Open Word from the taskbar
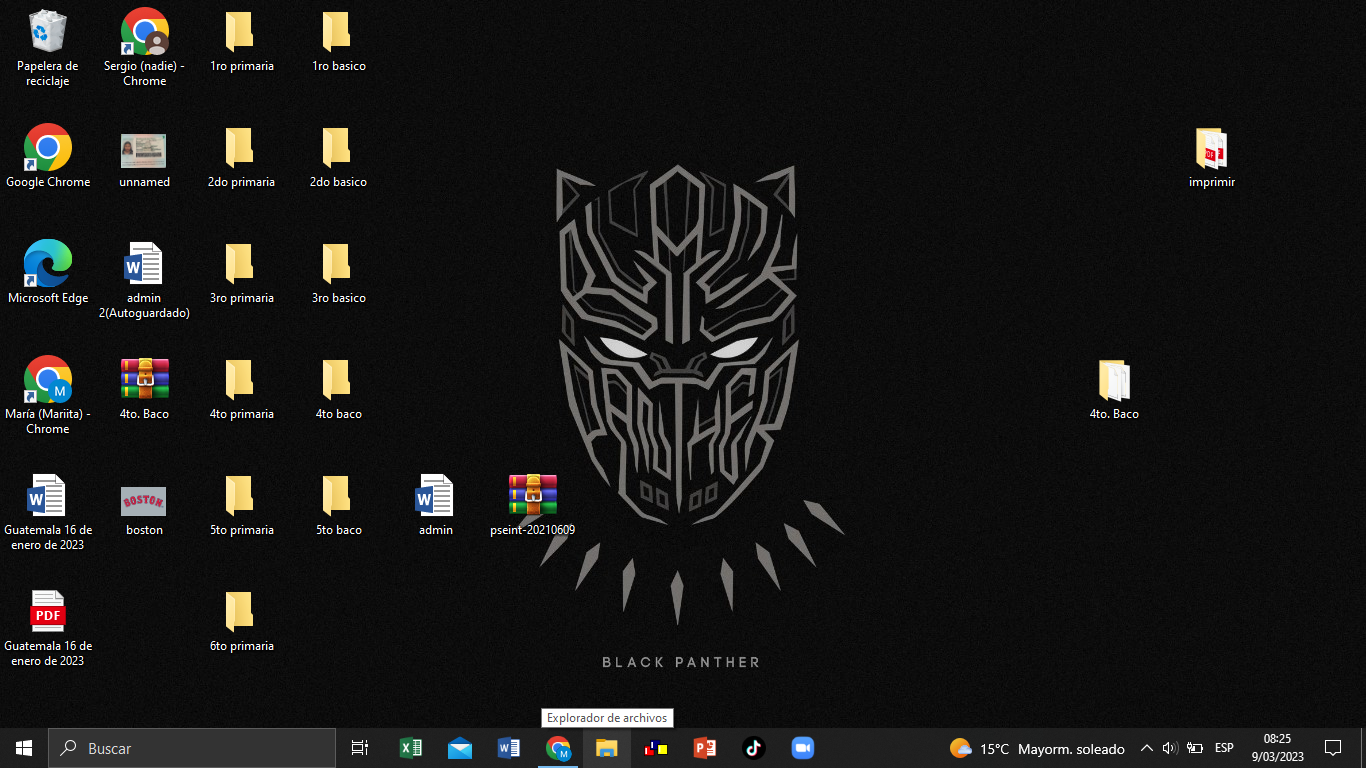 (x=508, y=748)
